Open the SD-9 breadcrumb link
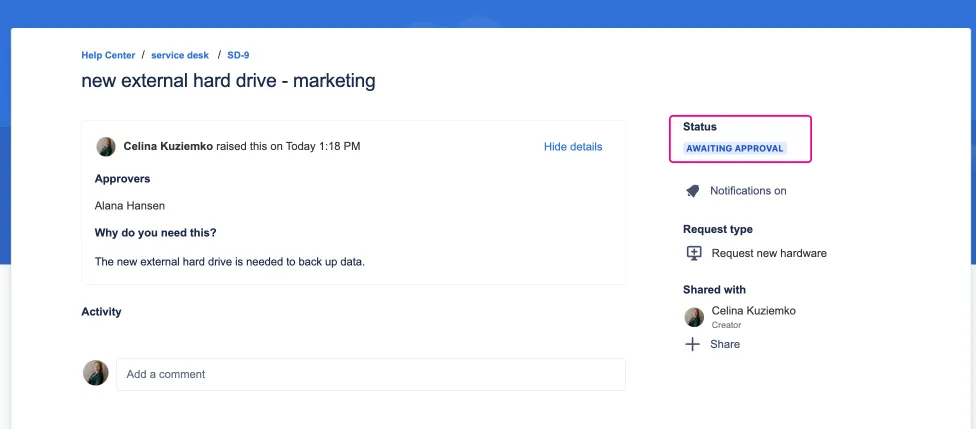This screenshot has height=429, width=976. point(238,55)
